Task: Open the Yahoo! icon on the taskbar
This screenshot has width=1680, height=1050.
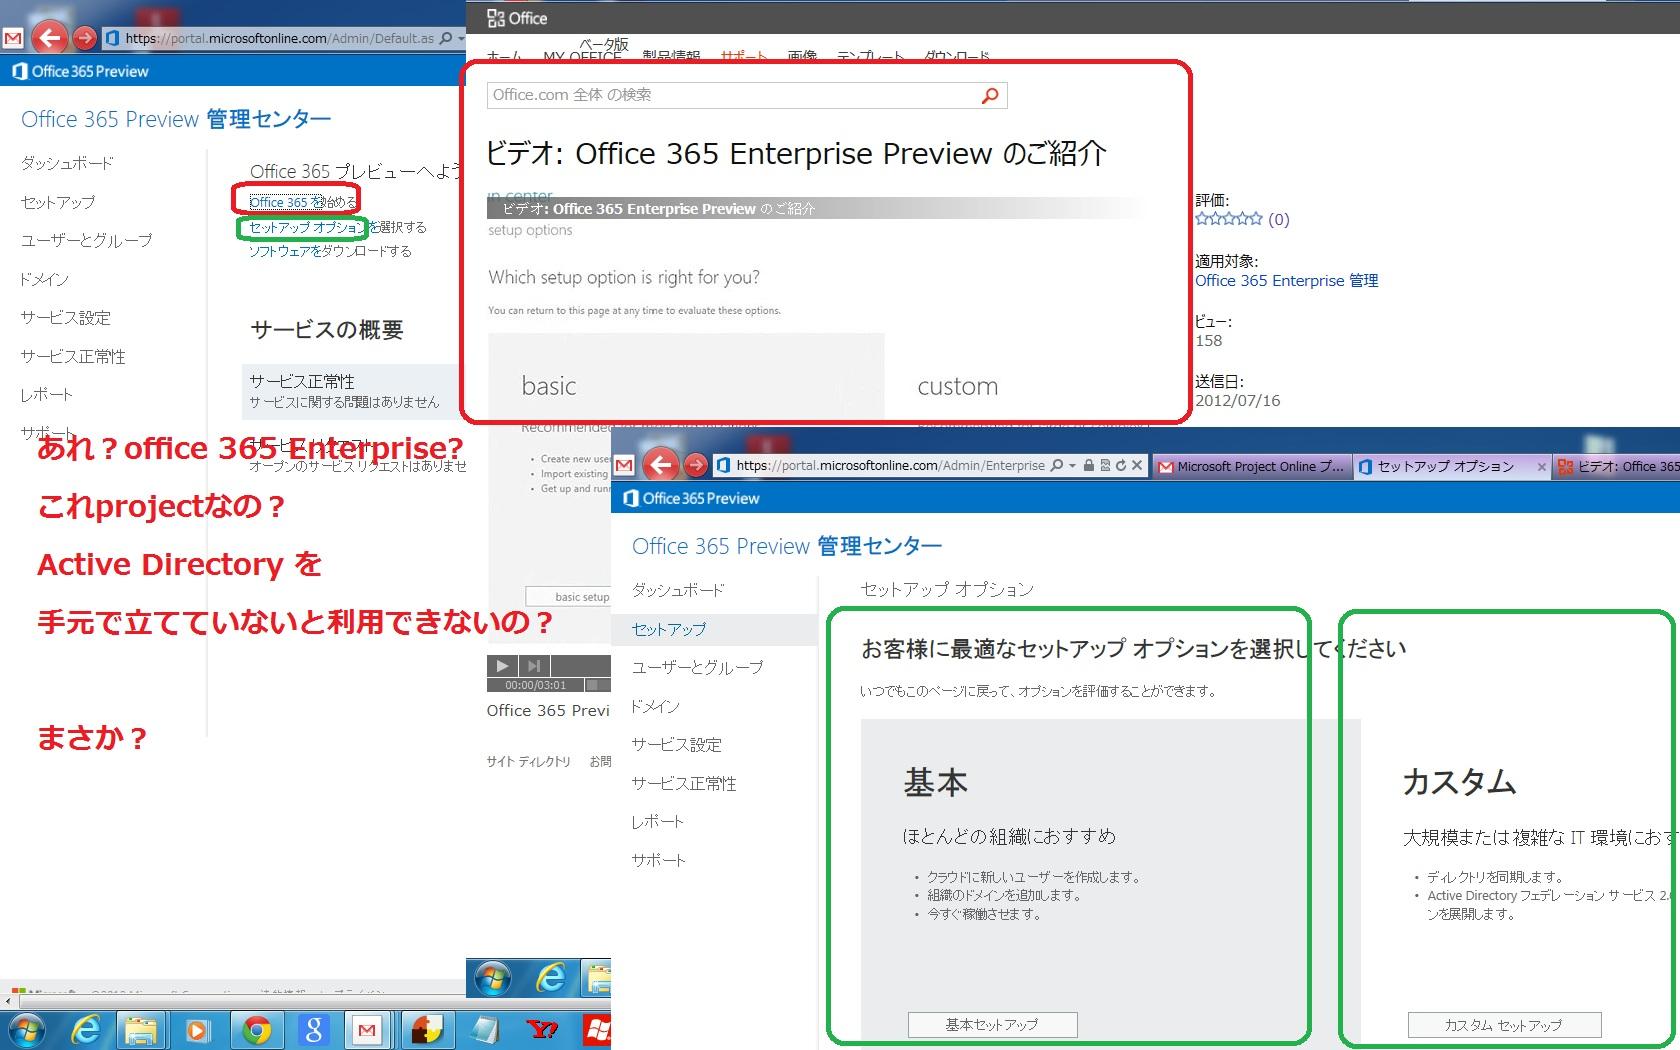Action: coord(542,1030)
